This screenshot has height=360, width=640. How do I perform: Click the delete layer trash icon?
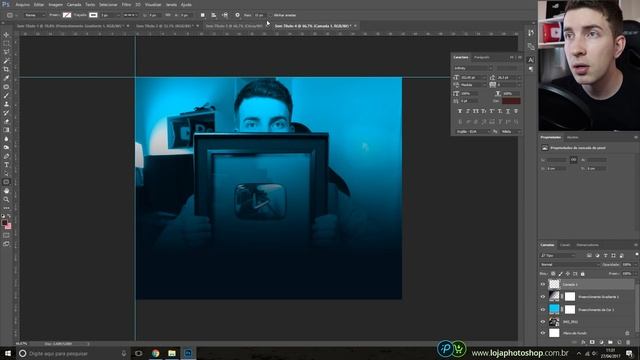coord(628,342)
